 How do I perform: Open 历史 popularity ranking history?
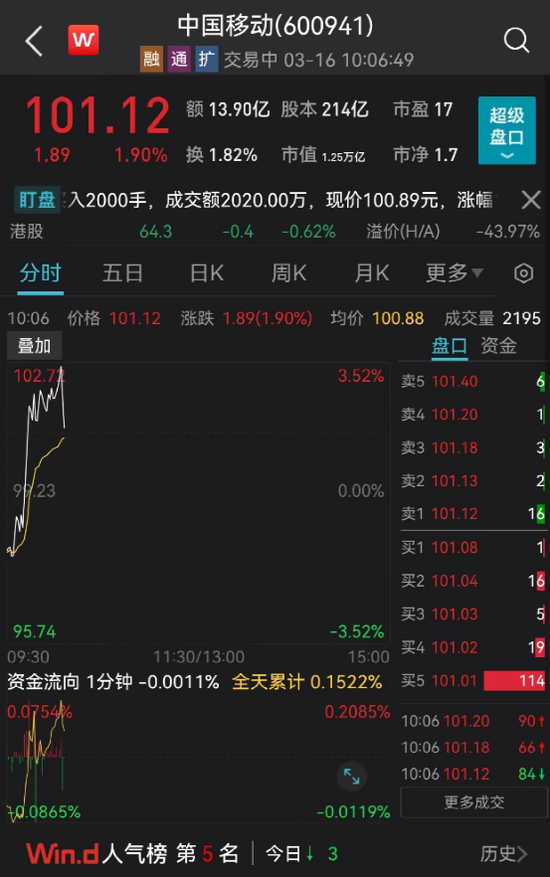503,854
